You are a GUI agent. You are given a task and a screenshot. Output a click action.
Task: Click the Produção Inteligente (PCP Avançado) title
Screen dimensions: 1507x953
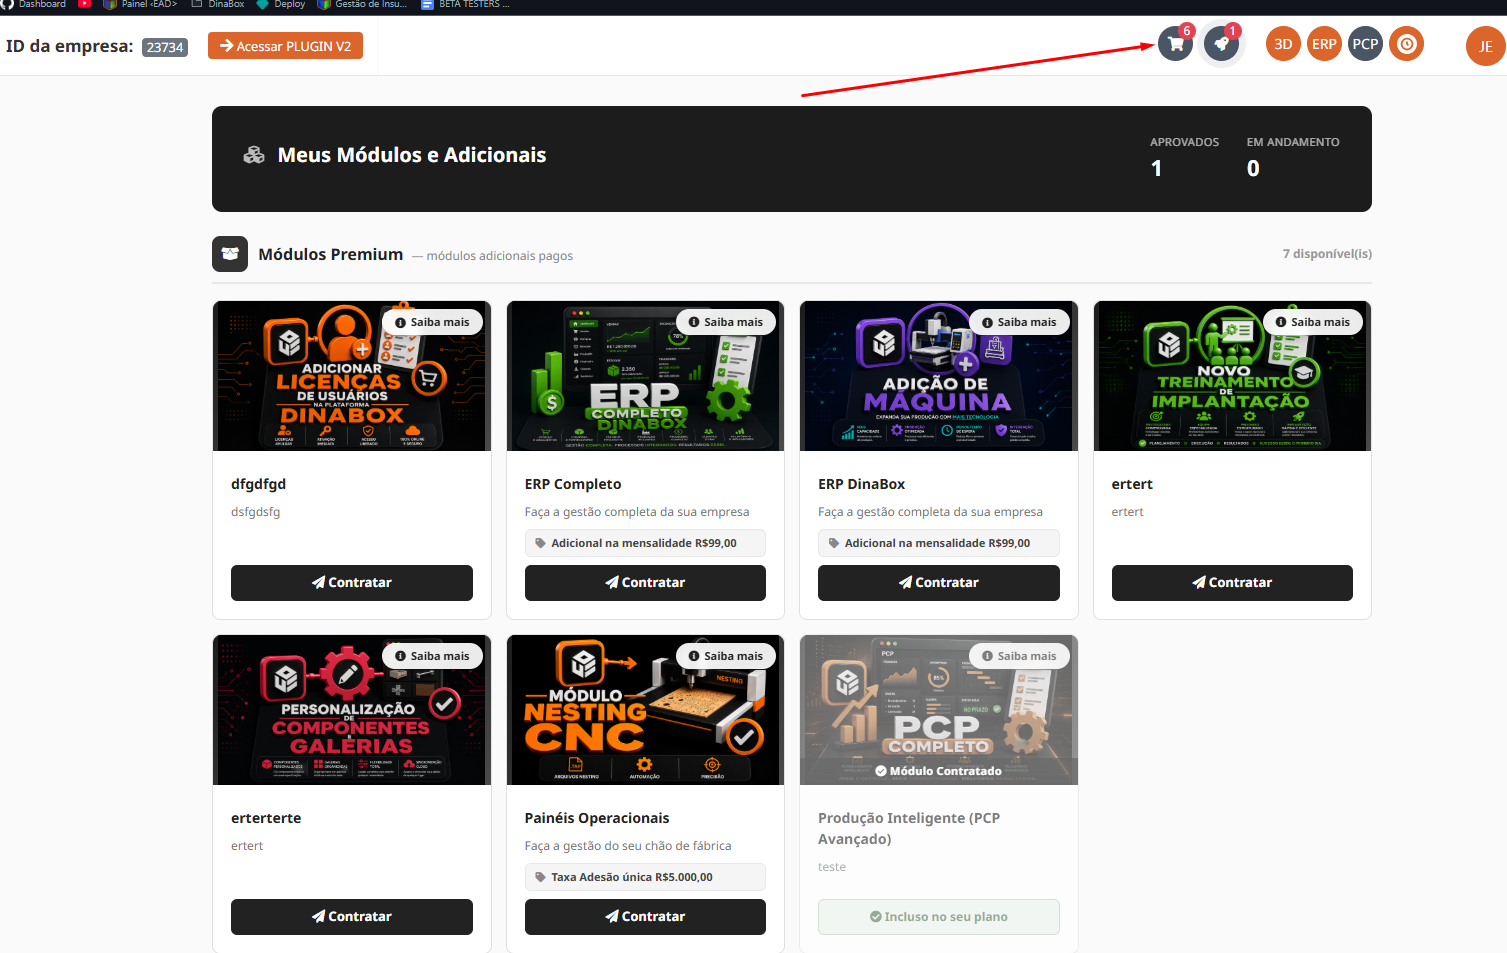909,828
